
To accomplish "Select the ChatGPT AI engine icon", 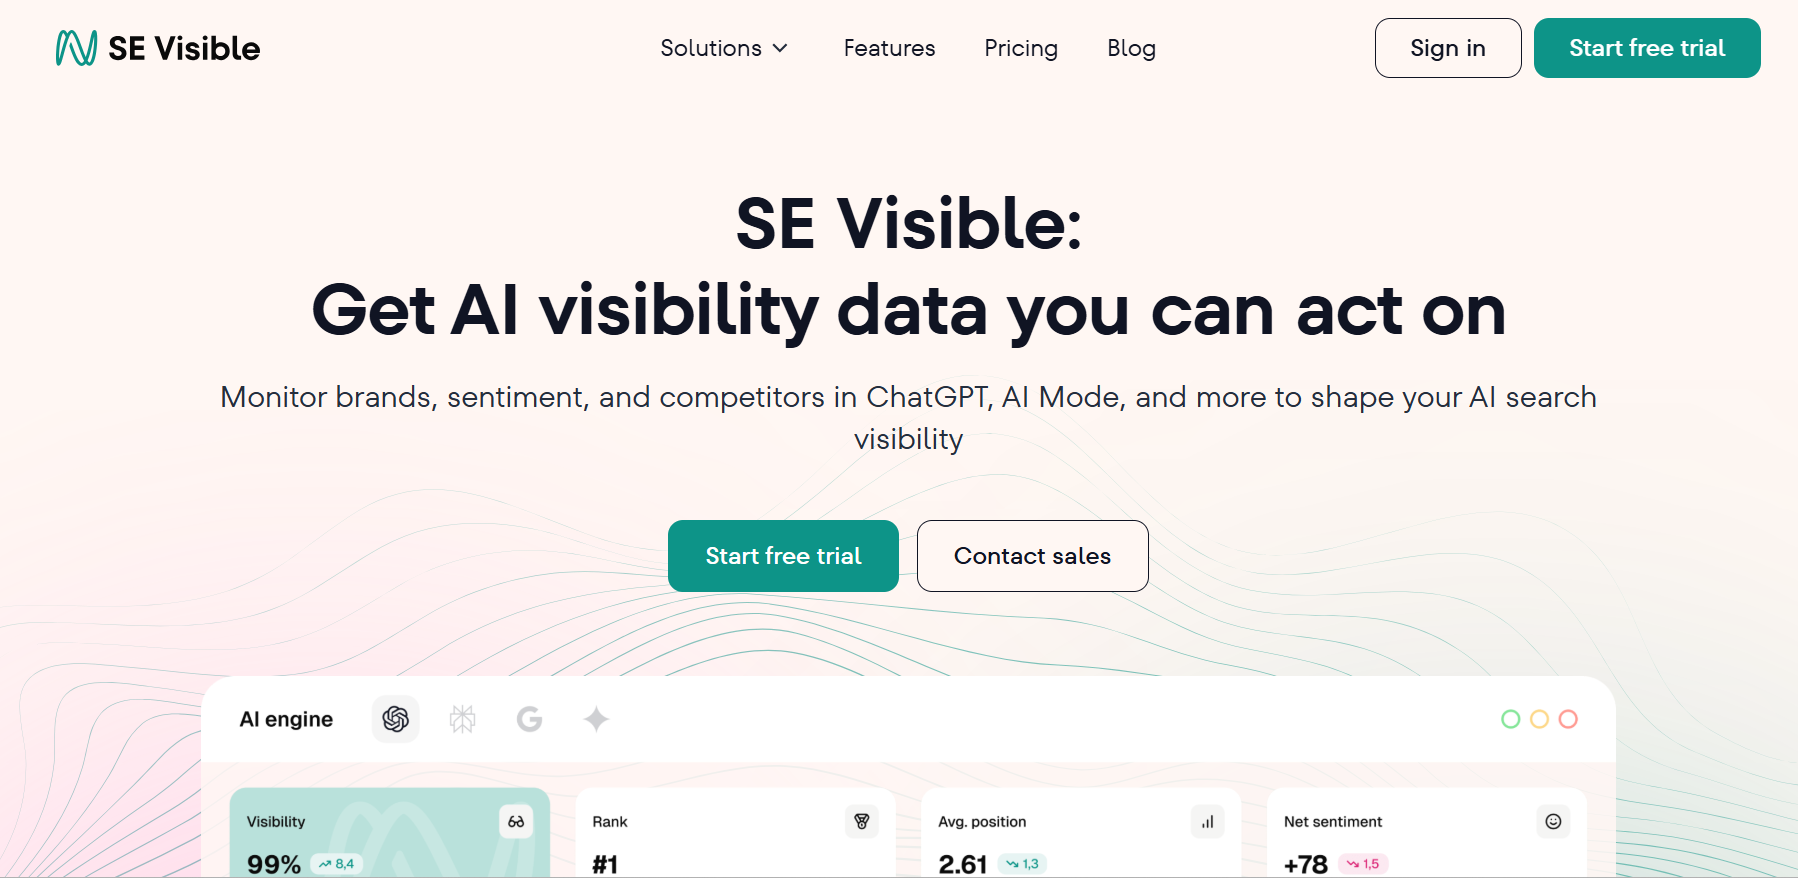I will 395,719.
